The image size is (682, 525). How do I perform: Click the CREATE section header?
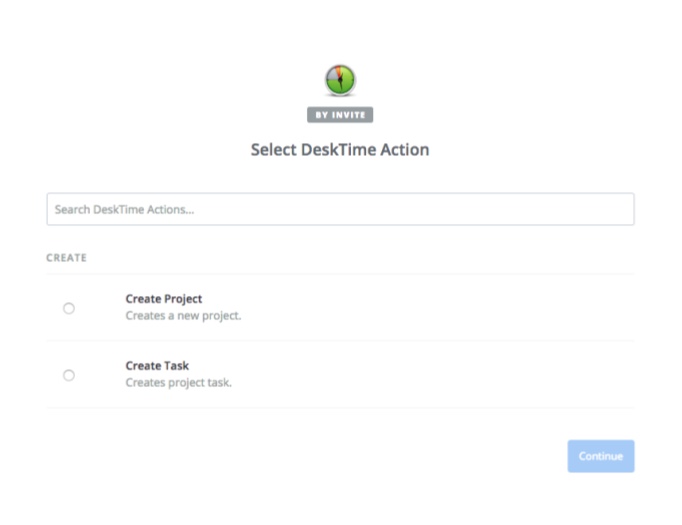coord(67,258)
